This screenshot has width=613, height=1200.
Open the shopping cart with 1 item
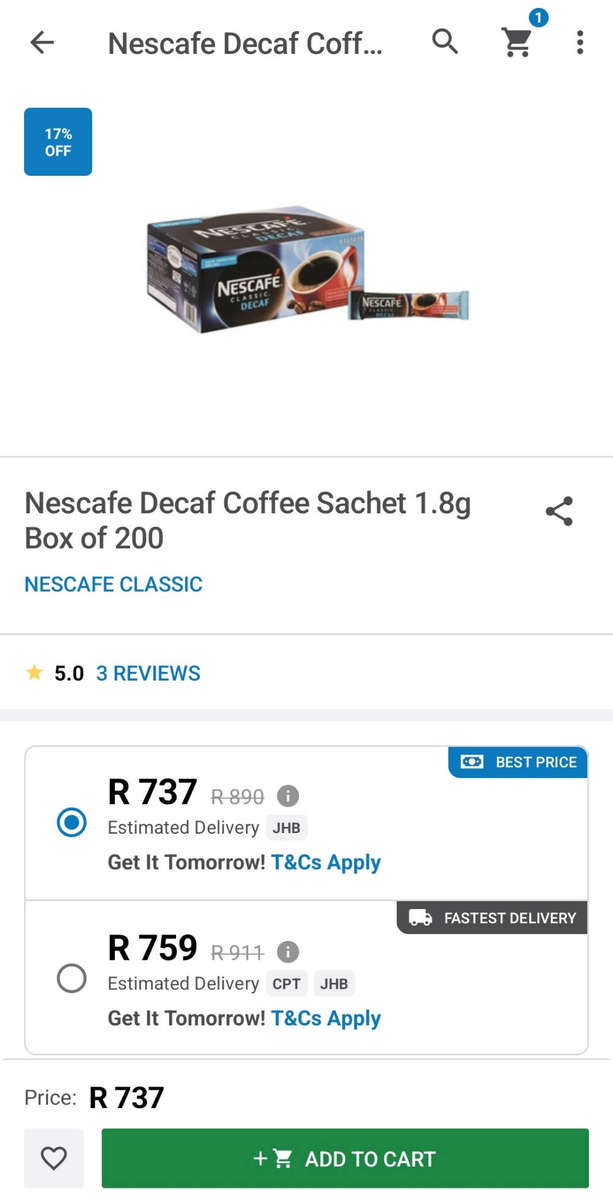point(517,44)
